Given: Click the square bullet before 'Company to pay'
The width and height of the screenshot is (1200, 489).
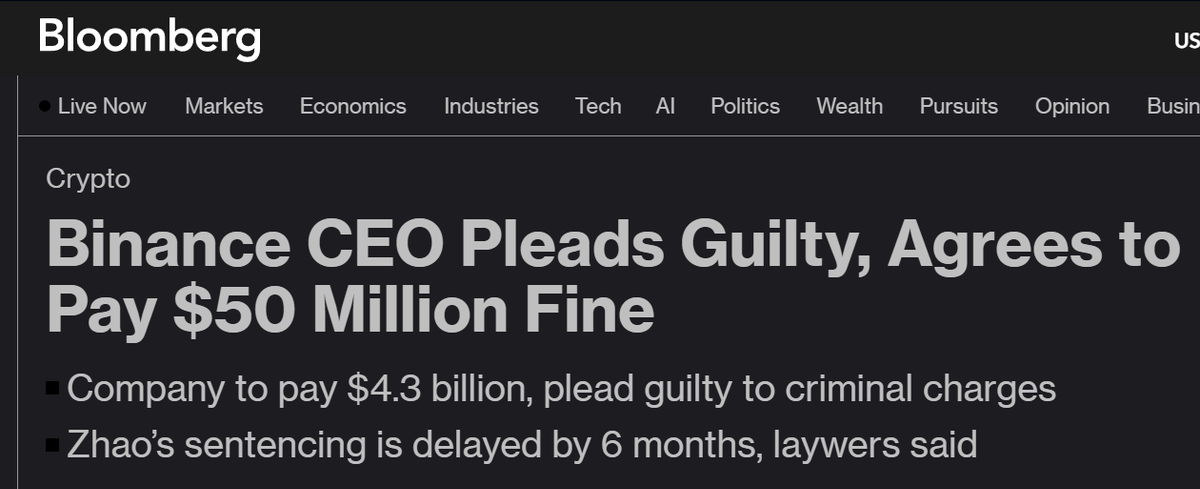Looking at the screenshot, I should coord(53,387).
